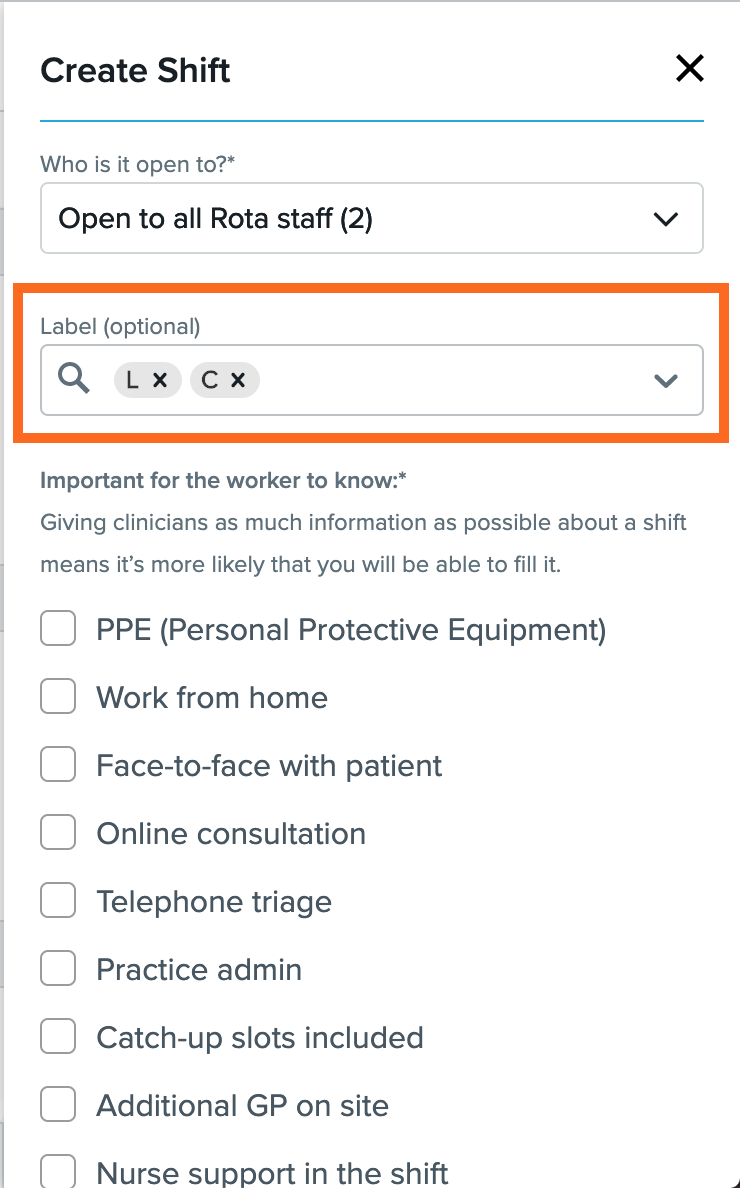Click the L label chip text
The height and width of the screenshot is (1188, 740).
click(x=133, y=380)
